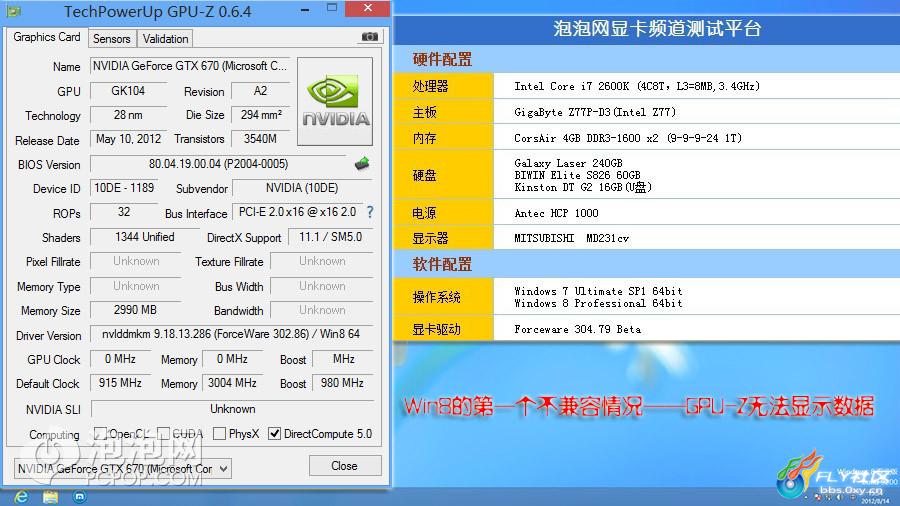Click the Bus Interface field PCI-E 2.0 x16
The width and height of the screenshot is (900, 506).
coord(297,212)
